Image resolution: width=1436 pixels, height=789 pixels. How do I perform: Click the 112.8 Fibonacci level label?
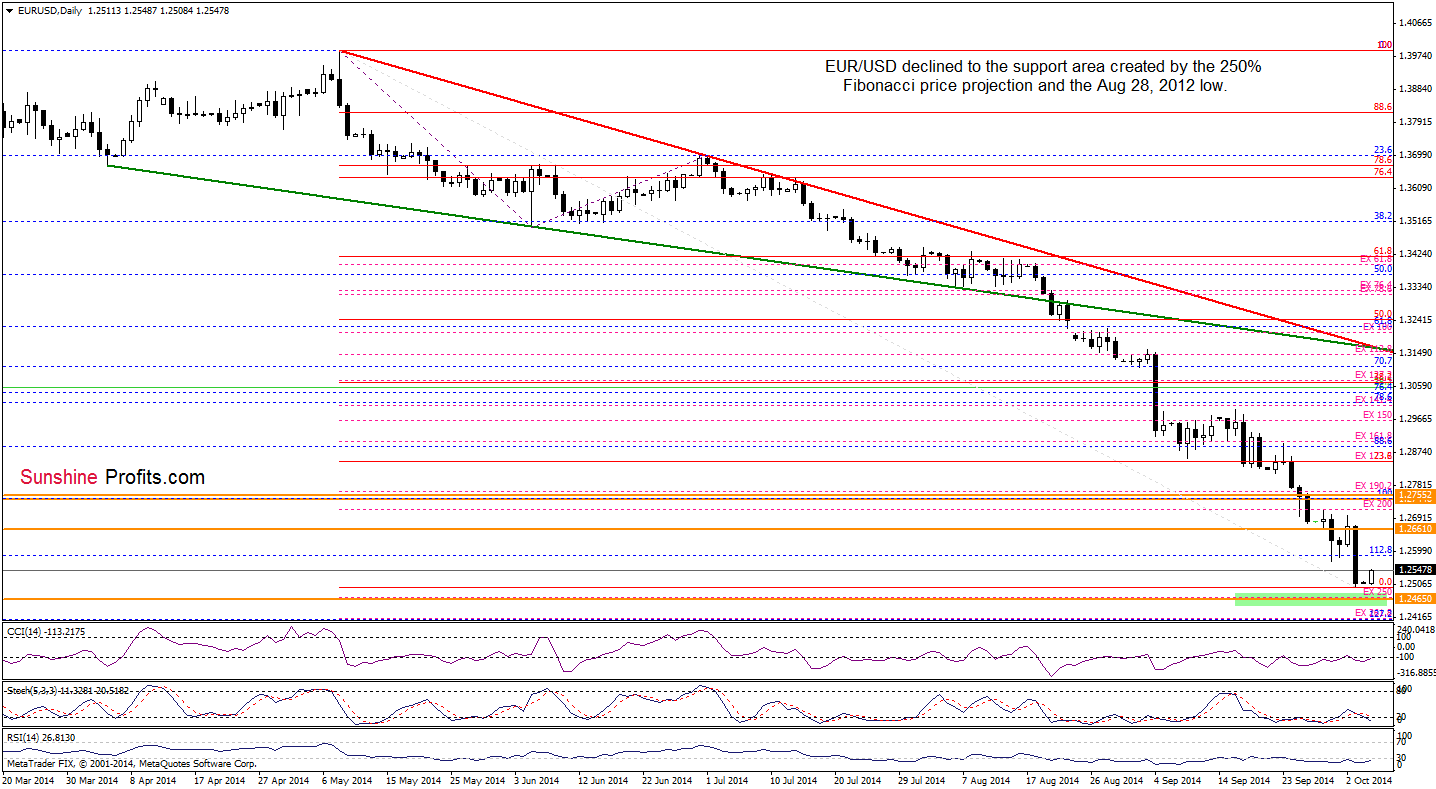click(x=1381, y=549)
